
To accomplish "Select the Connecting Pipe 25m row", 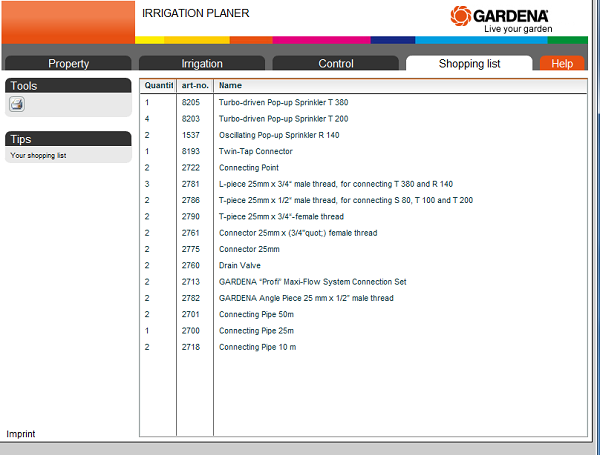I will pyautogui.click(x=363, y=331).
